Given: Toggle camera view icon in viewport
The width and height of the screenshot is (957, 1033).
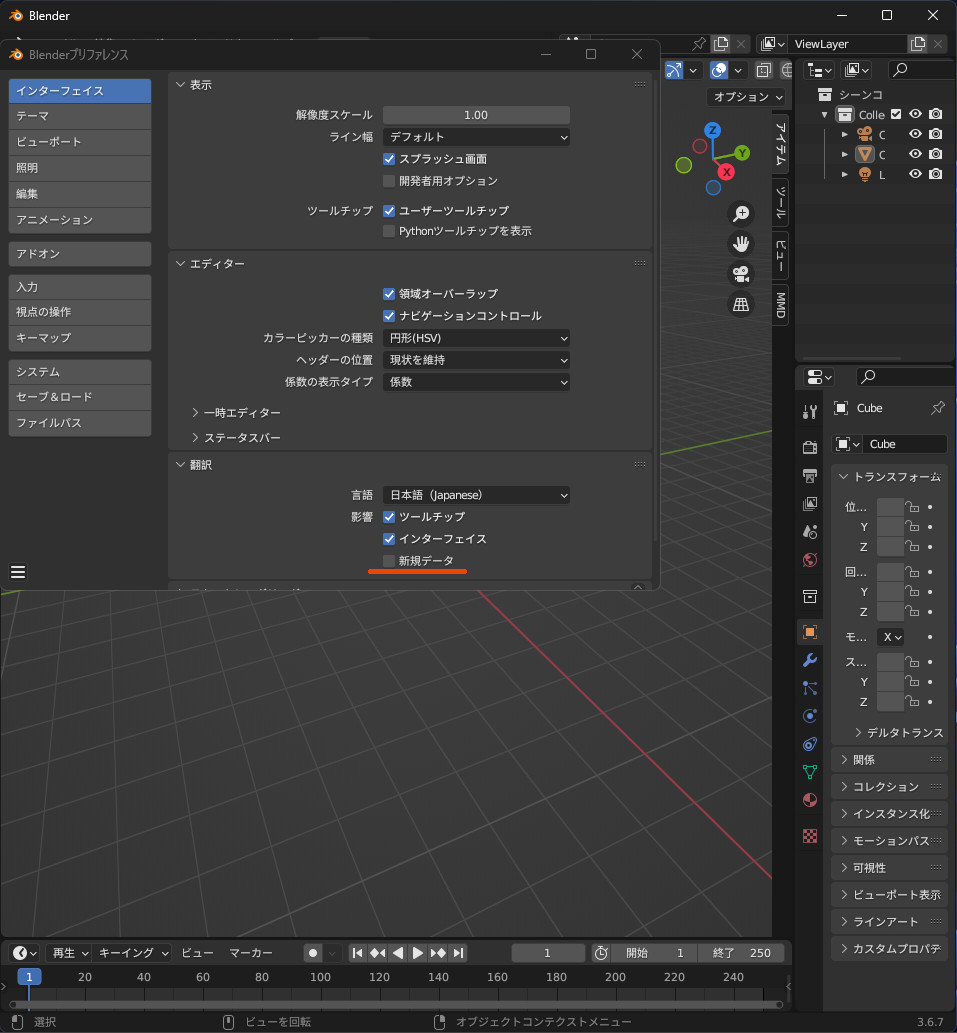Looking at the screenshot, I should pos(741,274).
